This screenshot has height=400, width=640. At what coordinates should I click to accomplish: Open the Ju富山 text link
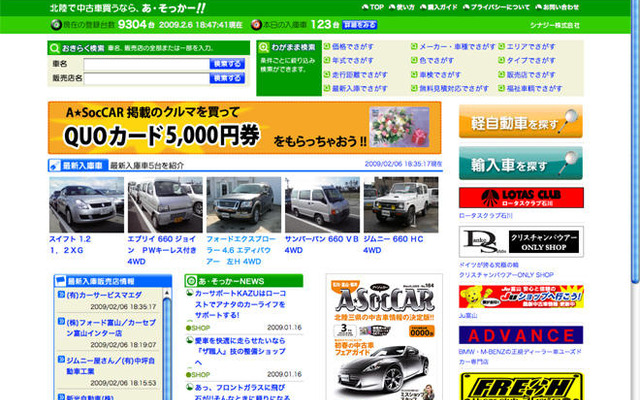468,316
